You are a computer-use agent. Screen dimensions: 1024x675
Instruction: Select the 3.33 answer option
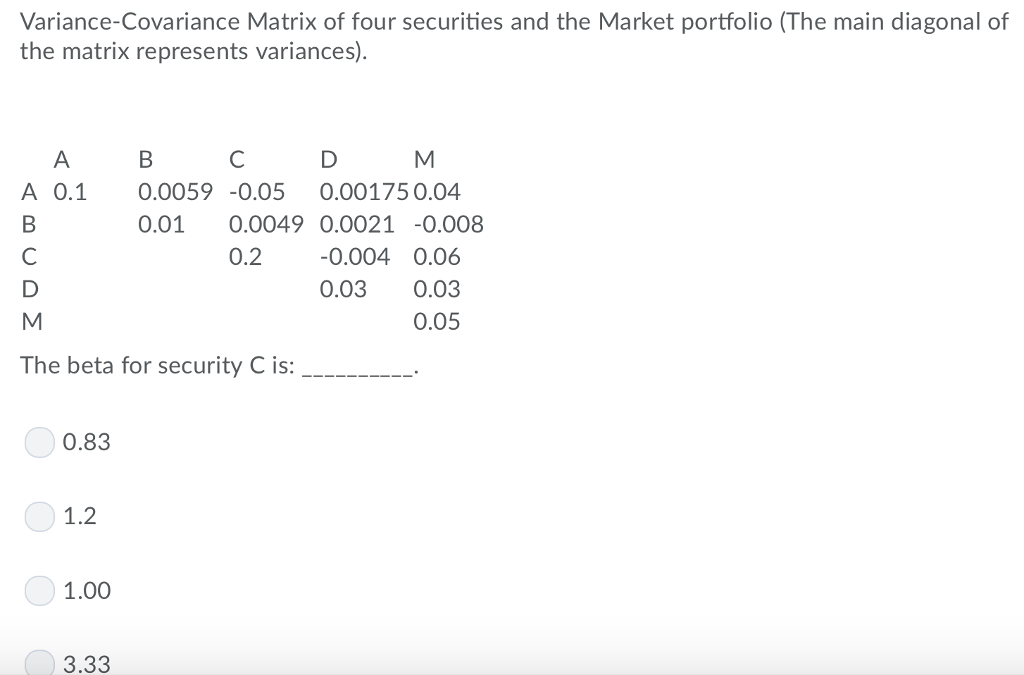pyautogui.click(x=39, y=663)
